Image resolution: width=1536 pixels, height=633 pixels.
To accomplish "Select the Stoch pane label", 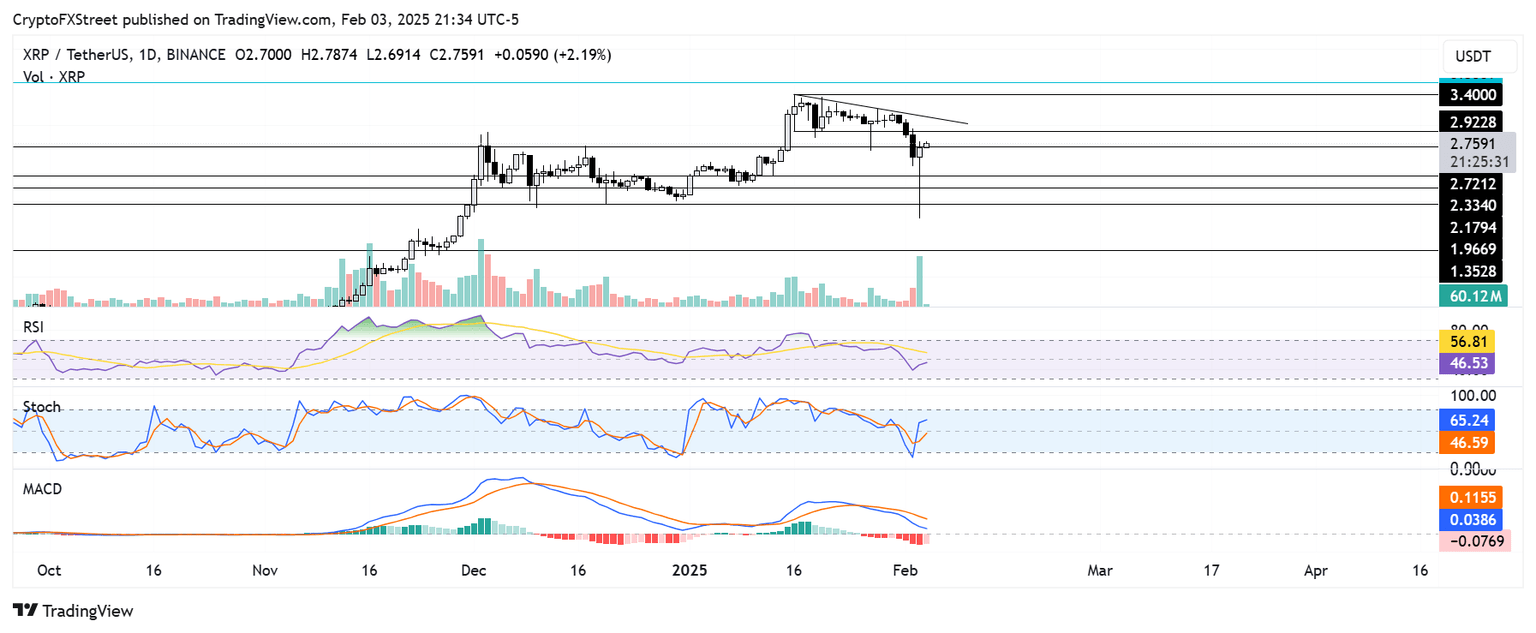I will click(x=41, y=407).
